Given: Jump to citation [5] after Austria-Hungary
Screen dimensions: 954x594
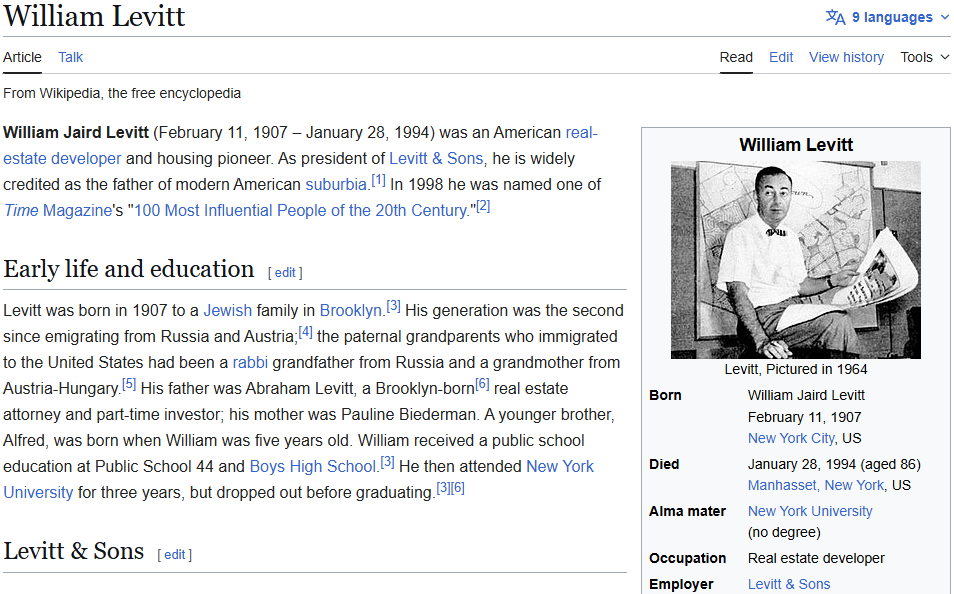Looking at the screenshot, I should tap(129, 384).
